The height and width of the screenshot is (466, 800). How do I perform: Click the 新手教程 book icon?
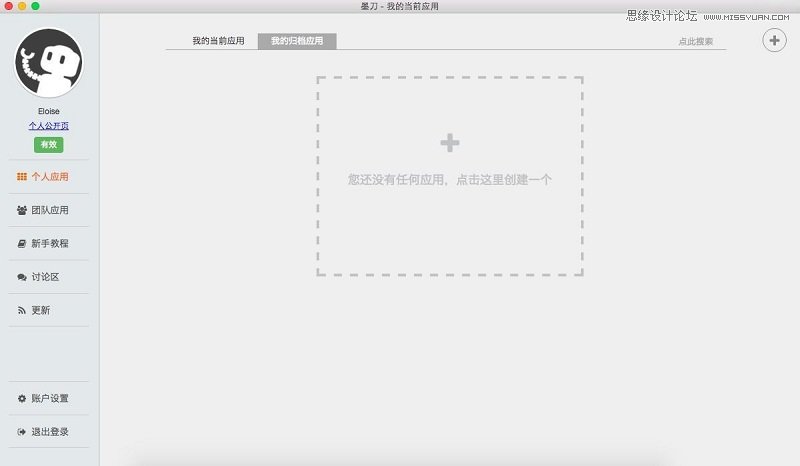[x=21, y=244]
